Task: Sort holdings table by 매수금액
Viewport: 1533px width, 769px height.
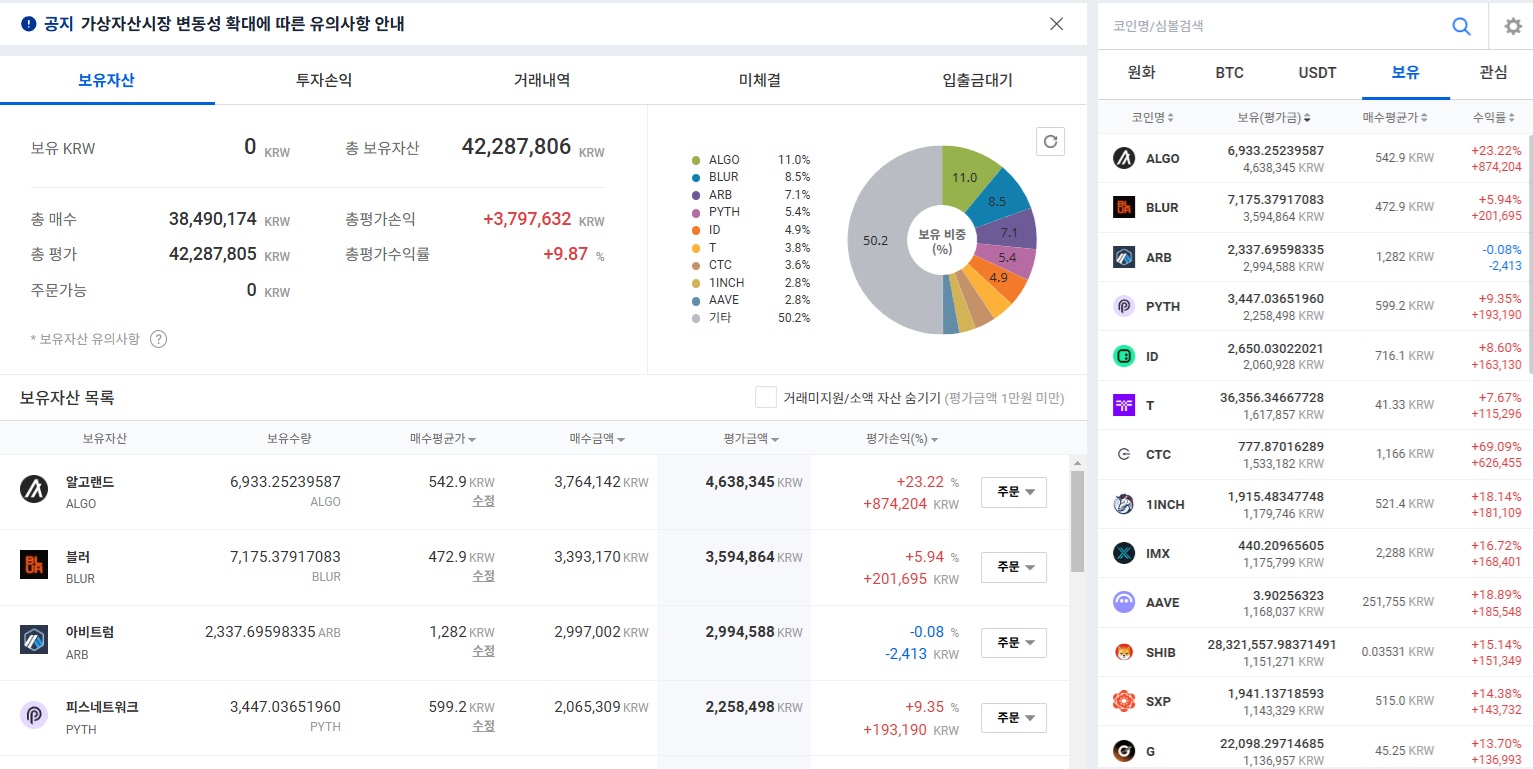Action: click(597, 439)
